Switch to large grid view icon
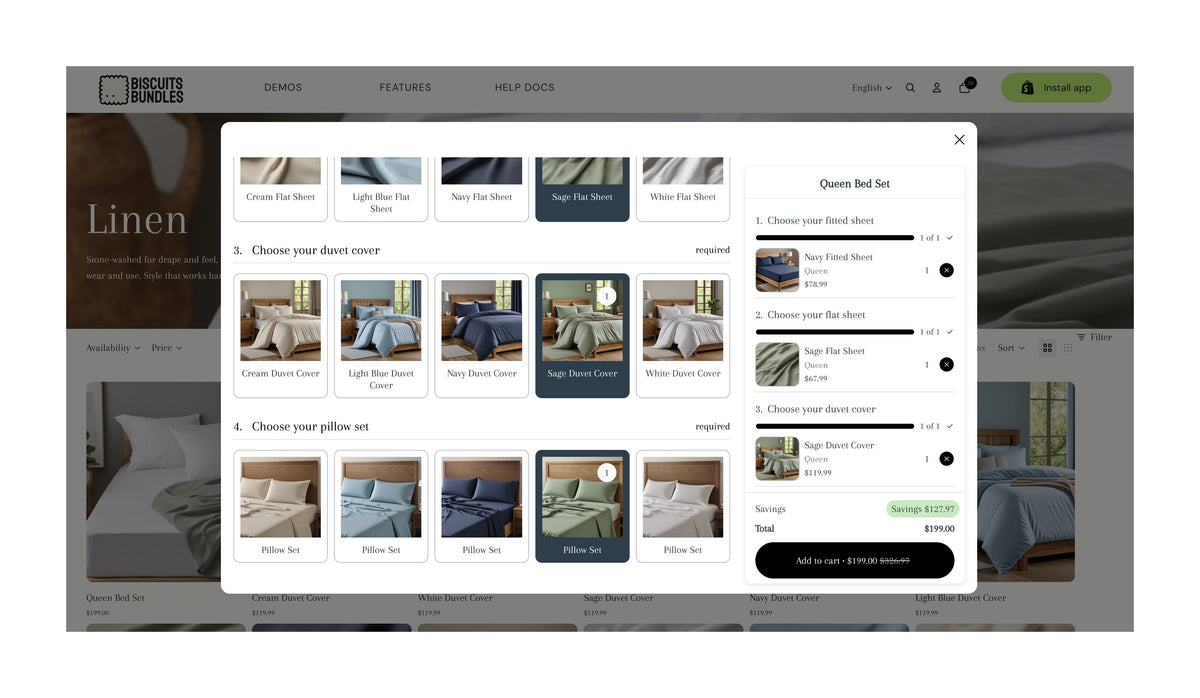Screen dimensions: 1200x698 (x=1047, y=348)
